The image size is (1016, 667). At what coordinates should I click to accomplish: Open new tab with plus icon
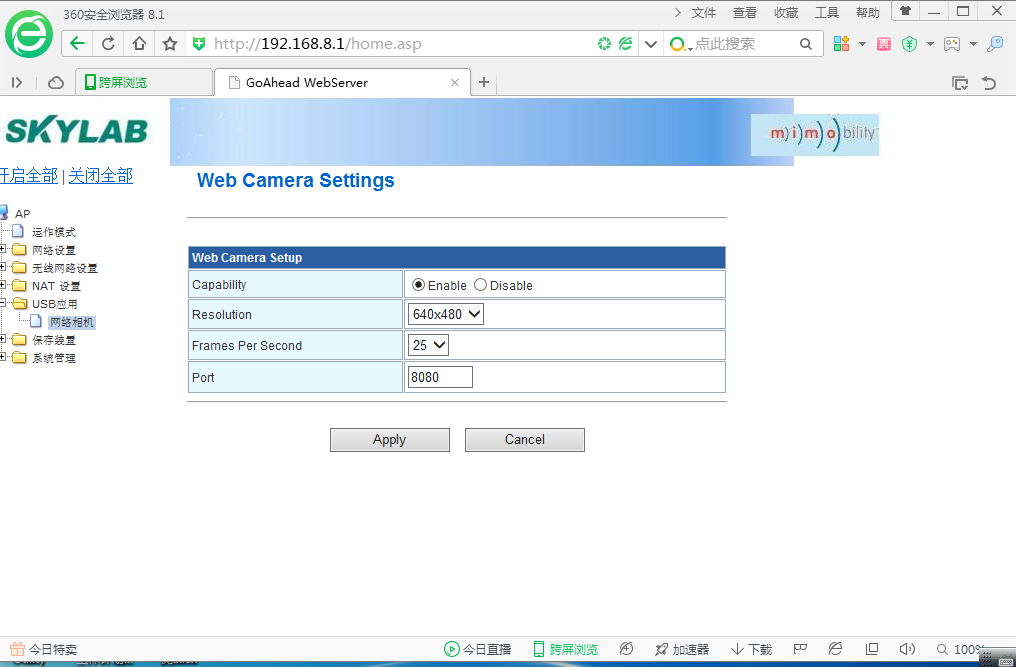click(484, 82)
